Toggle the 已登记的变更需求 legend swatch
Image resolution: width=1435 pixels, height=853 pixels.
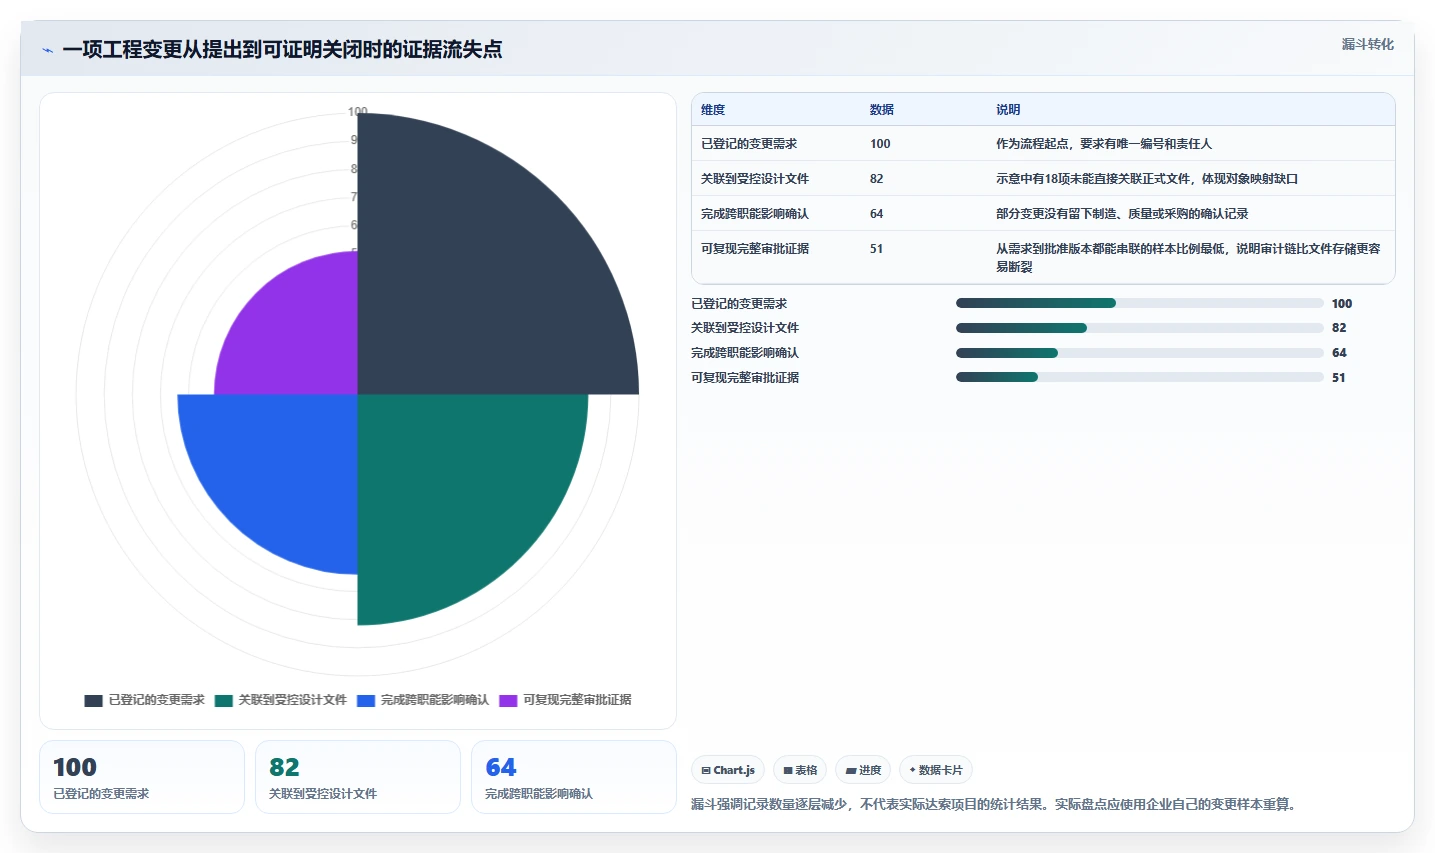(93, 700)
